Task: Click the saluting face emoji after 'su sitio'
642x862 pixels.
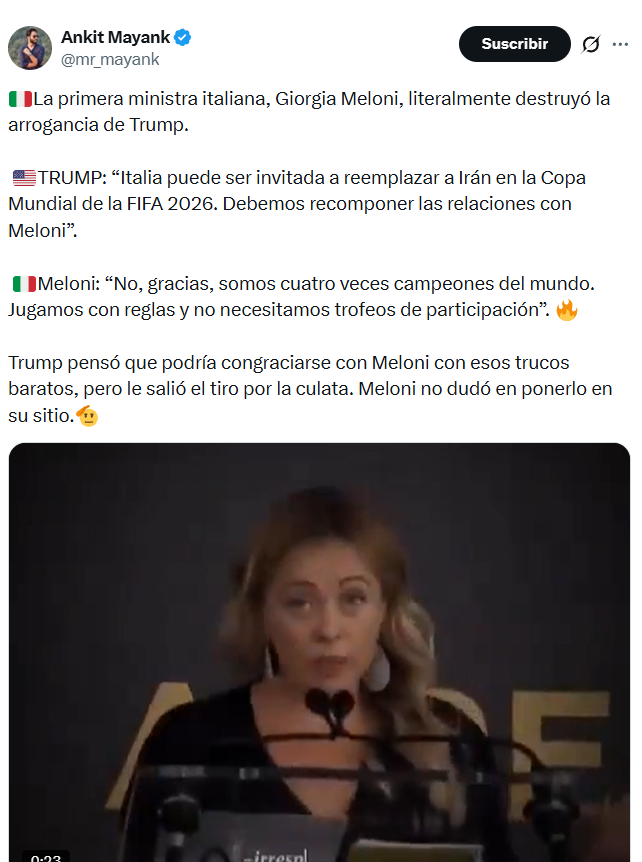Action: pos(87,416)
